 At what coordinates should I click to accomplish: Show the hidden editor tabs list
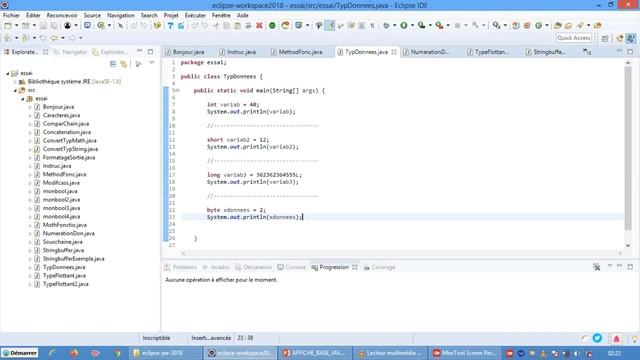(587, 52)
